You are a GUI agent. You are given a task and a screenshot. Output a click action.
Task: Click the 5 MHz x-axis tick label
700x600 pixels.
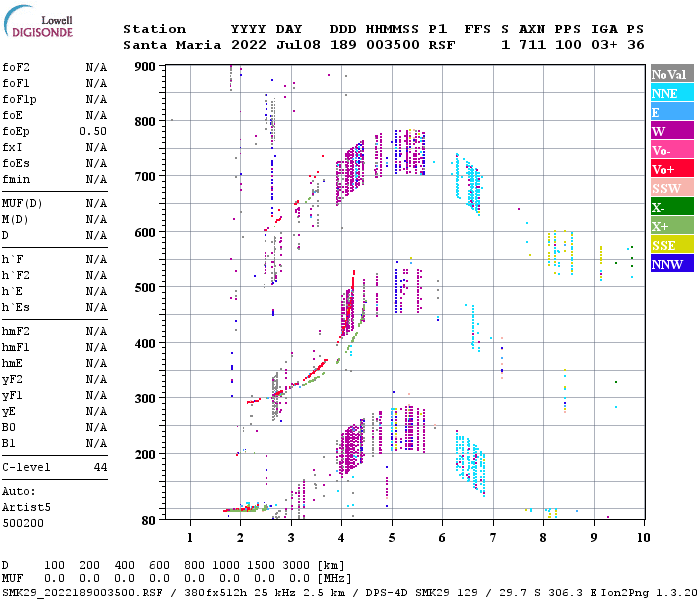click(392, 538)
